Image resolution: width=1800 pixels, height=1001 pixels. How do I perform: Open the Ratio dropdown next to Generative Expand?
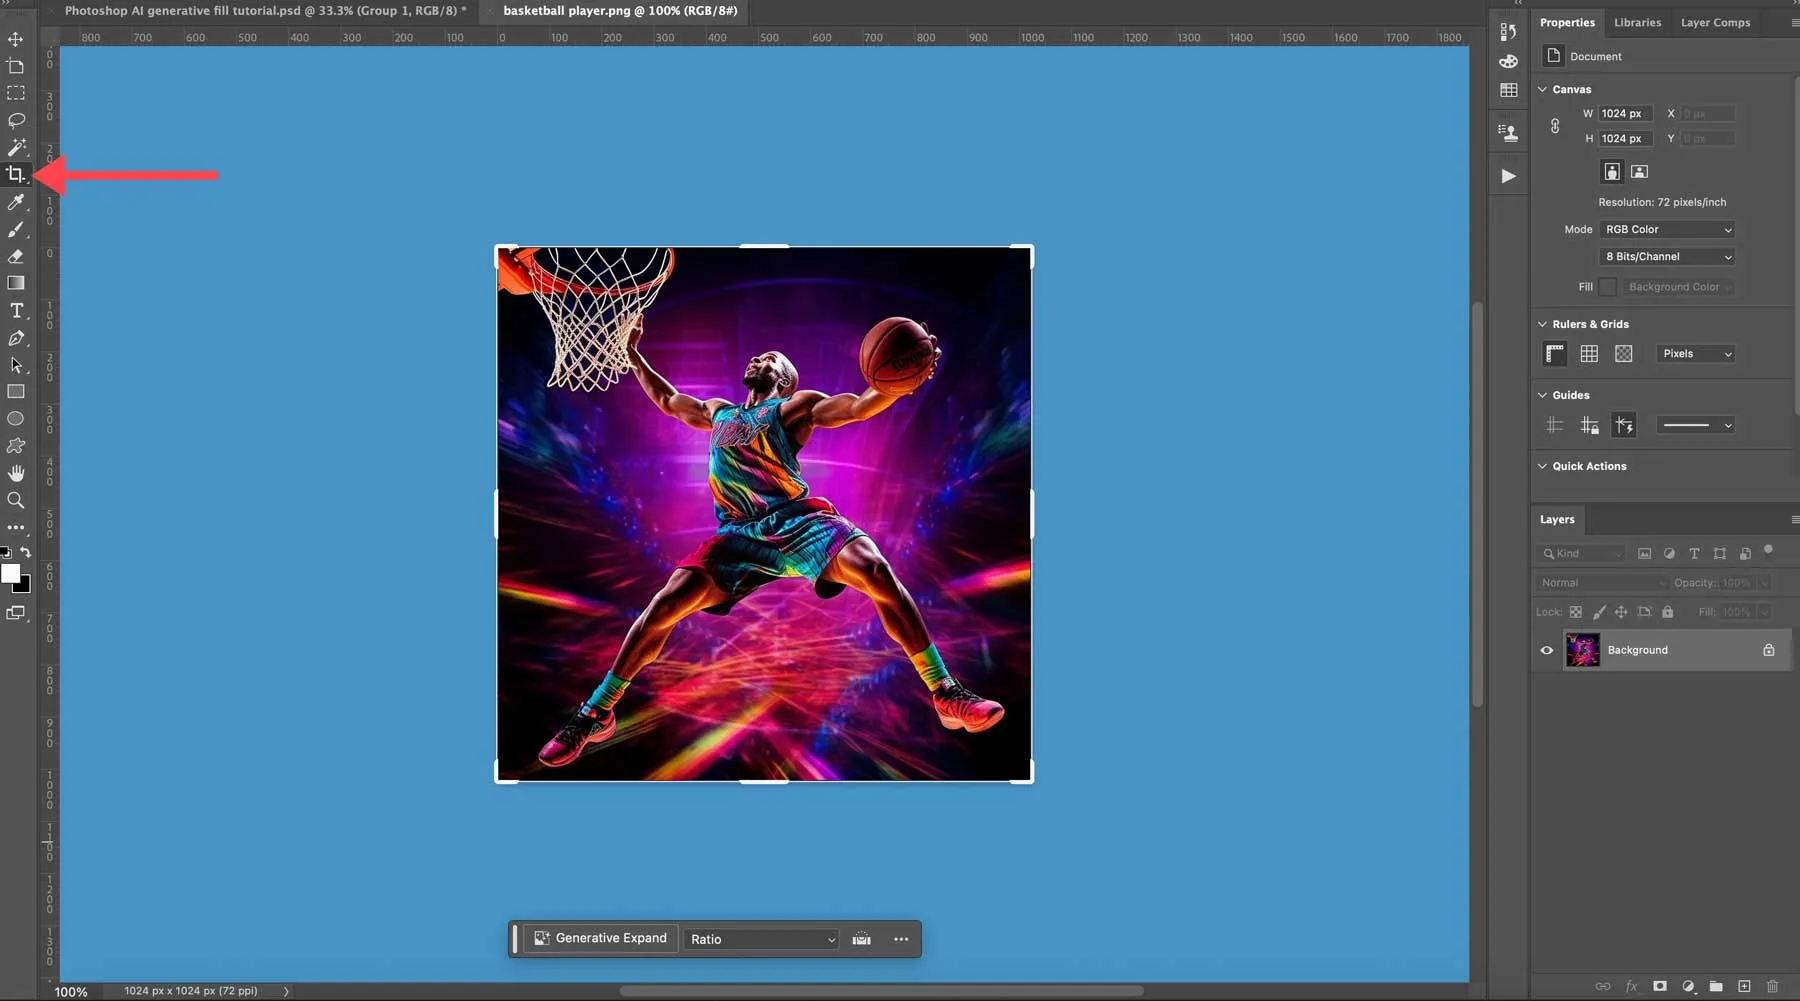(760, 939)
